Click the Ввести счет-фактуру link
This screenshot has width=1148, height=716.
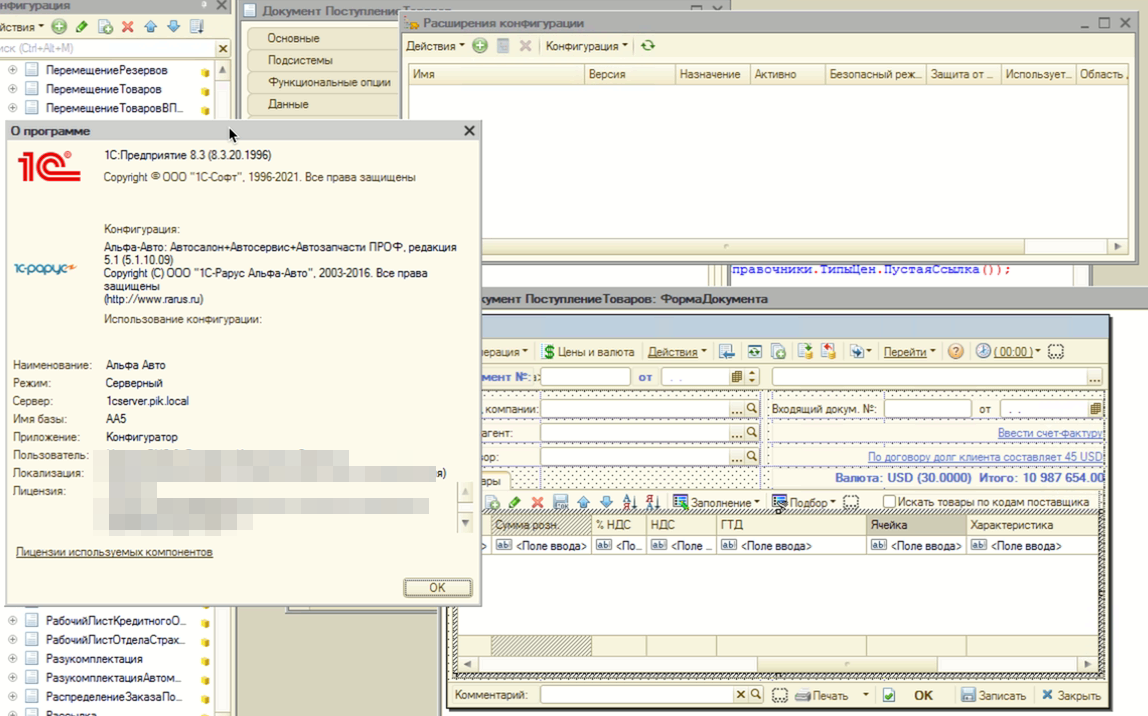1049,433
